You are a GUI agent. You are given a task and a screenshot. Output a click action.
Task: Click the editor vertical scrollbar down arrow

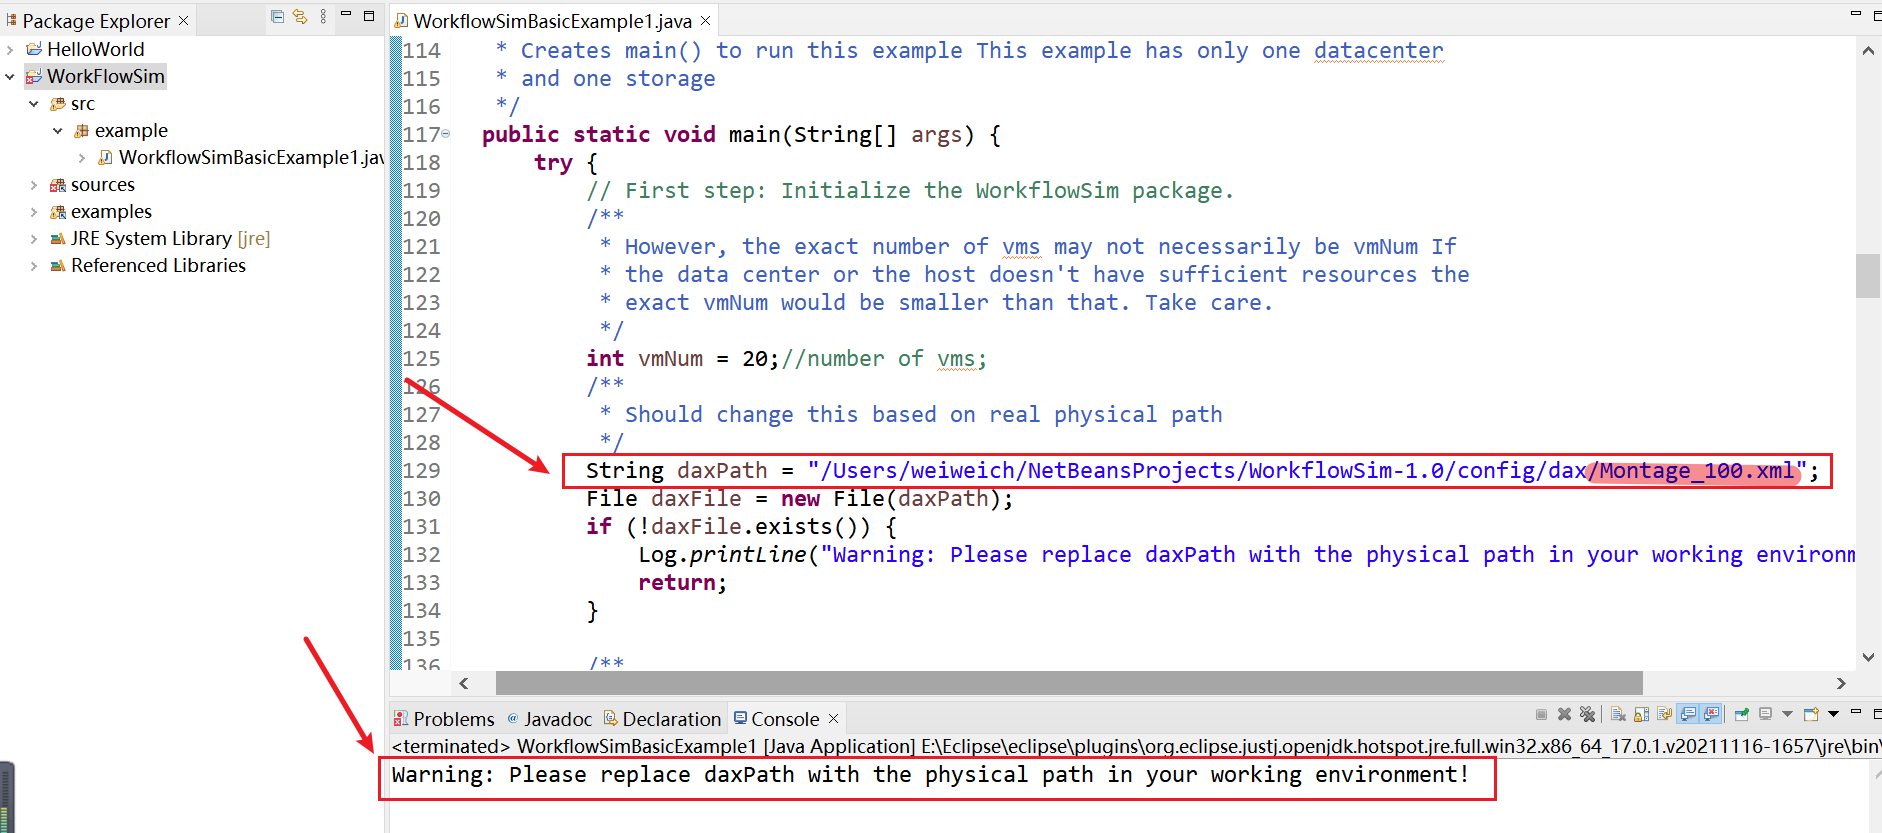pyautogui.click(x=1868, y=657)
